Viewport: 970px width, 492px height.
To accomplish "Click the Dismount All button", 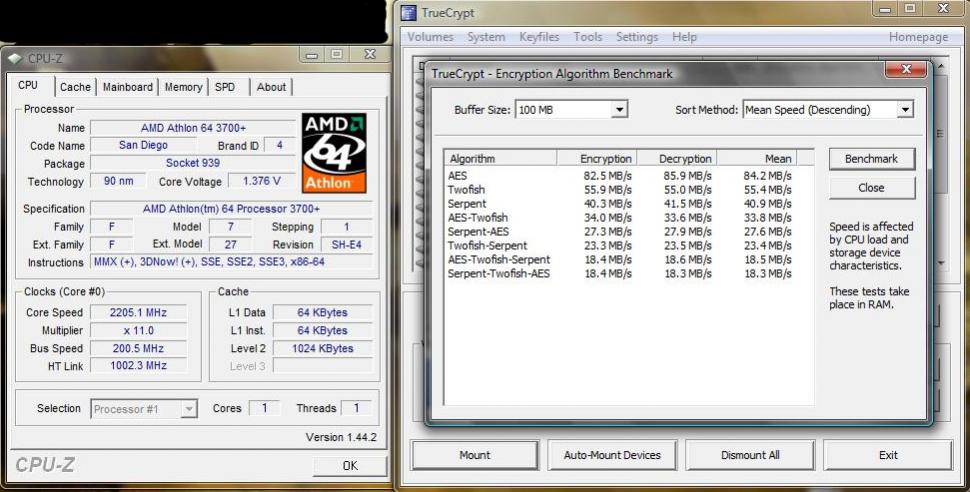I will coord(750,455).
